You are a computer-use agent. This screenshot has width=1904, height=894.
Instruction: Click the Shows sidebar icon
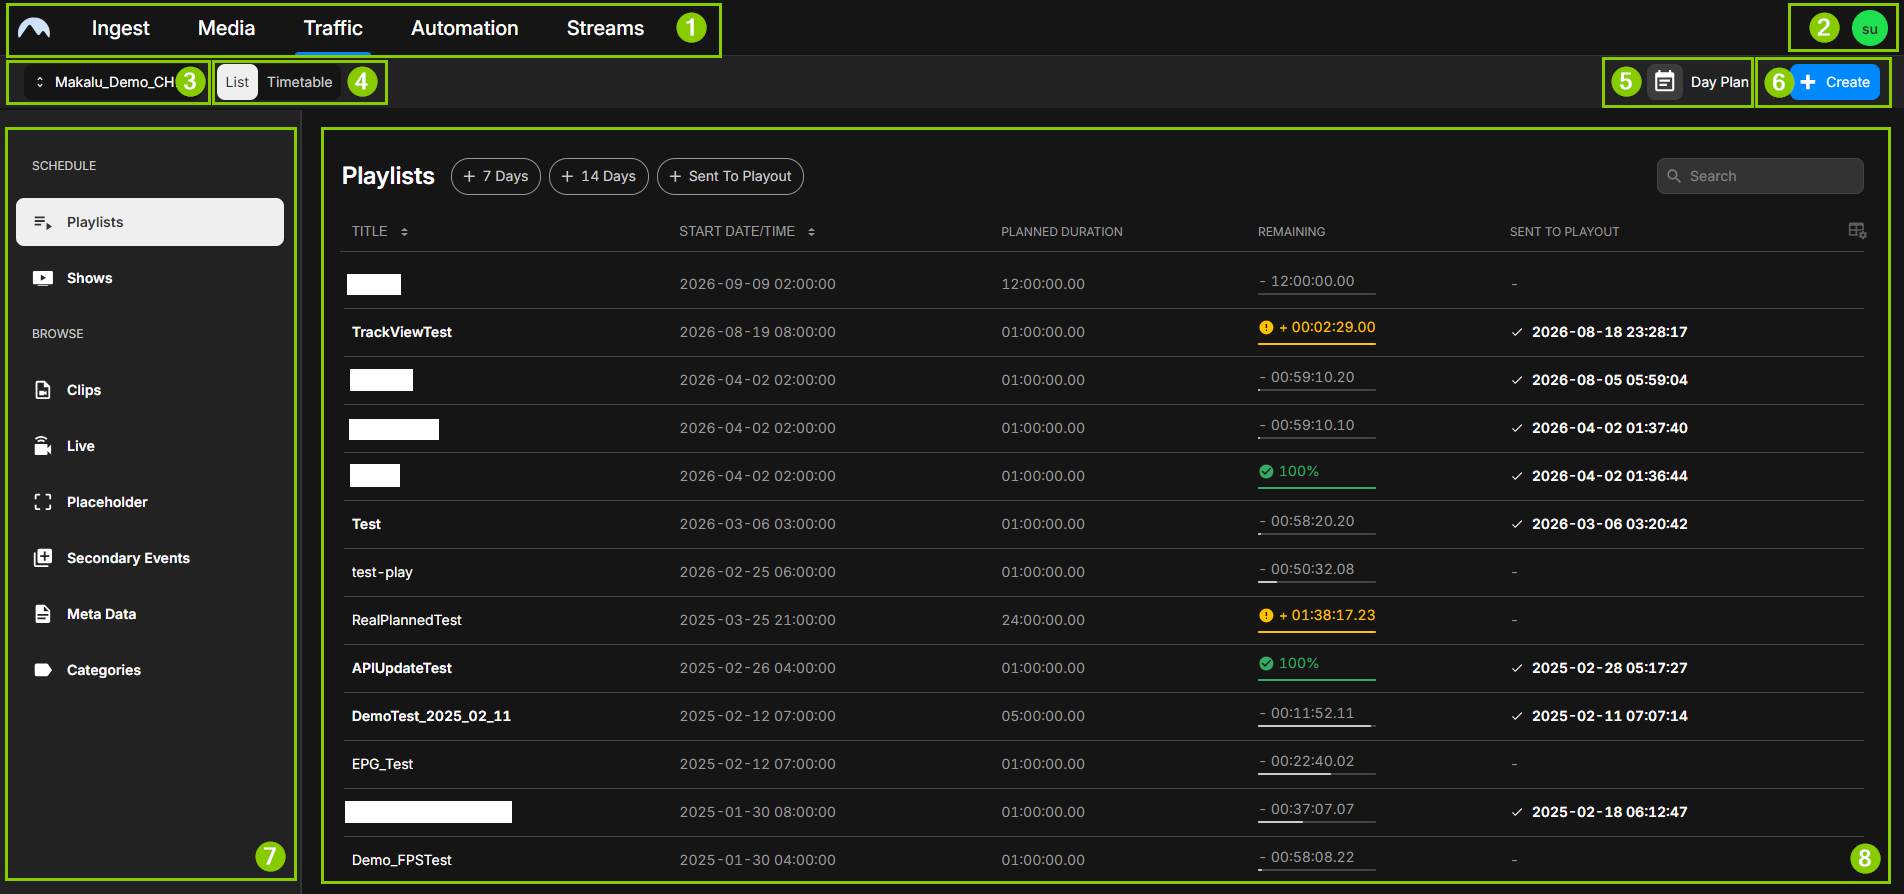(x=43, y=278)
